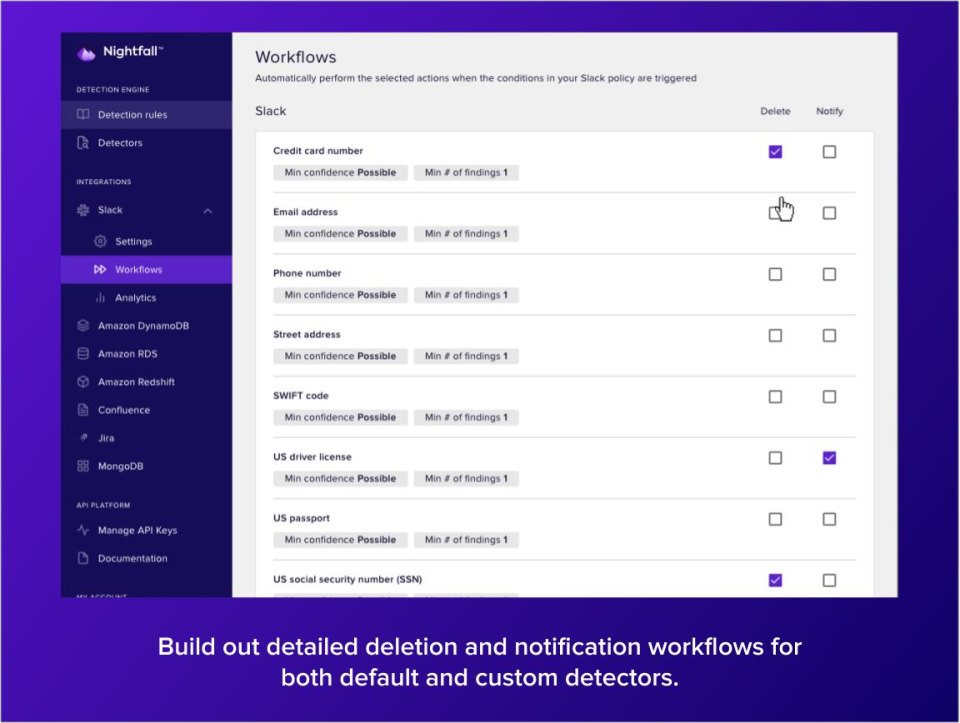Open Settings using the gear icon
The width and height of the screenshot is (960, 723).
point(100,242)
